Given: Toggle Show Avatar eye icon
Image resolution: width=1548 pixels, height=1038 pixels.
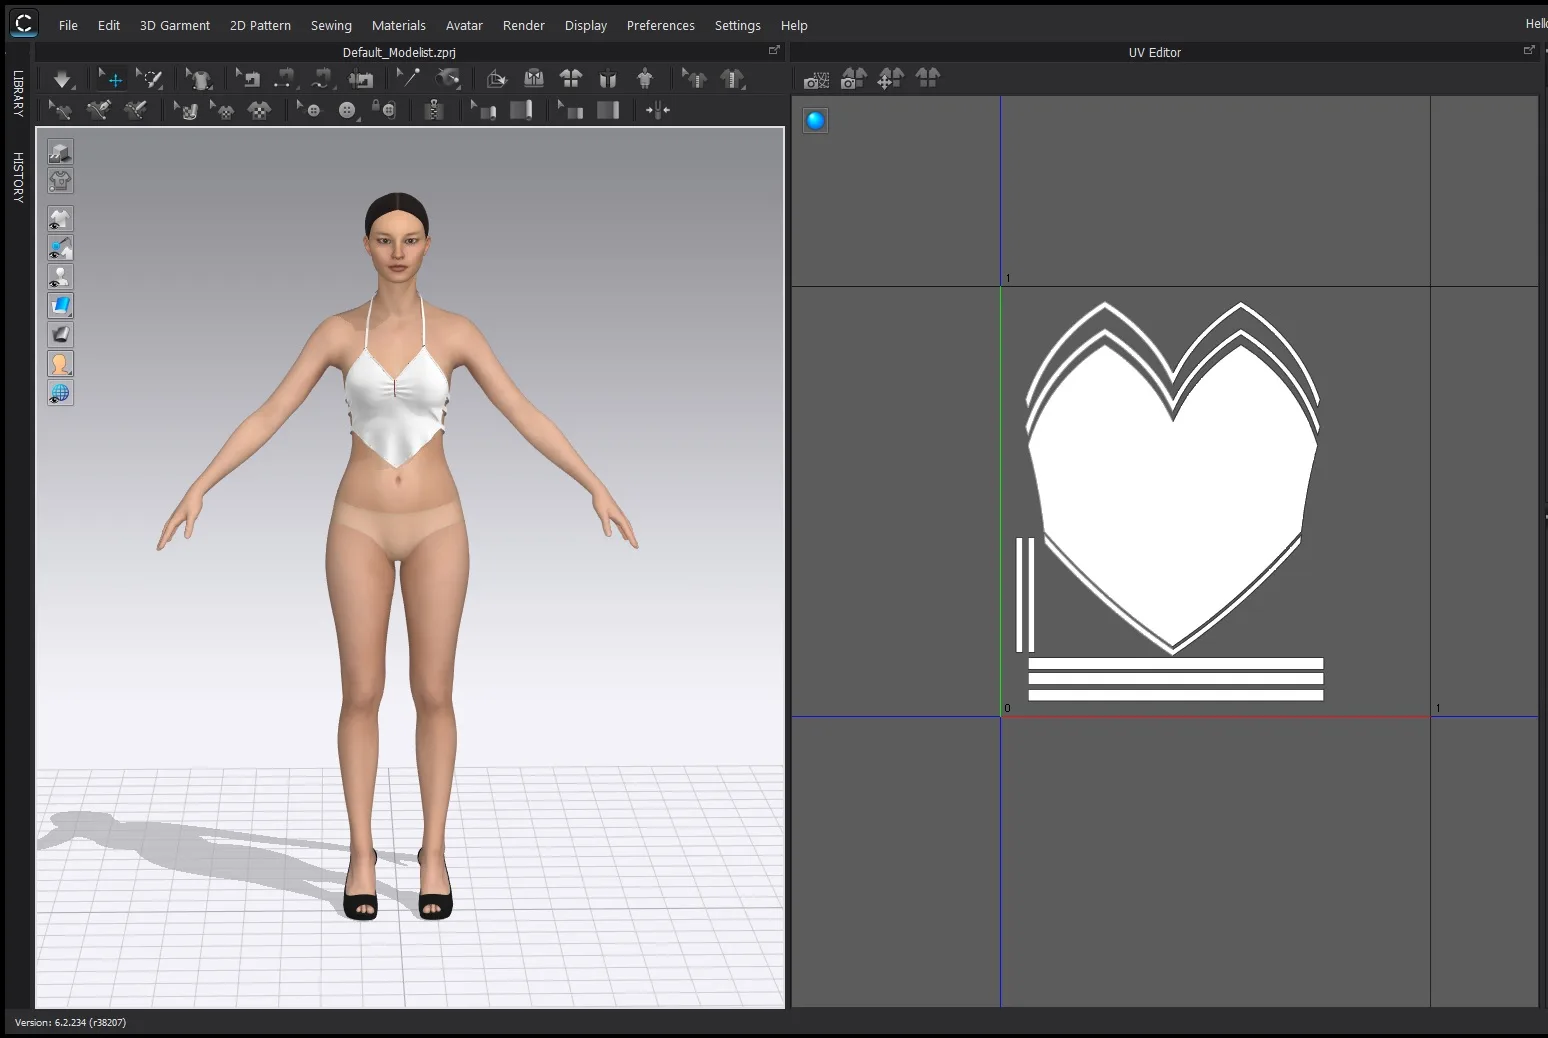Looking at the screenshot, I should point(60,277).
